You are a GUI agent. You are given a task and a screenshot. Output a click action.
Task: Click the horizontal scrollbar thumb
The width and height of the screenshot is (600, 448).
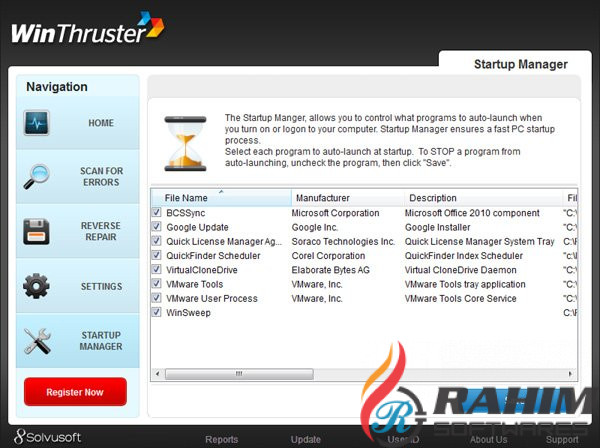(x=239, y=374)
